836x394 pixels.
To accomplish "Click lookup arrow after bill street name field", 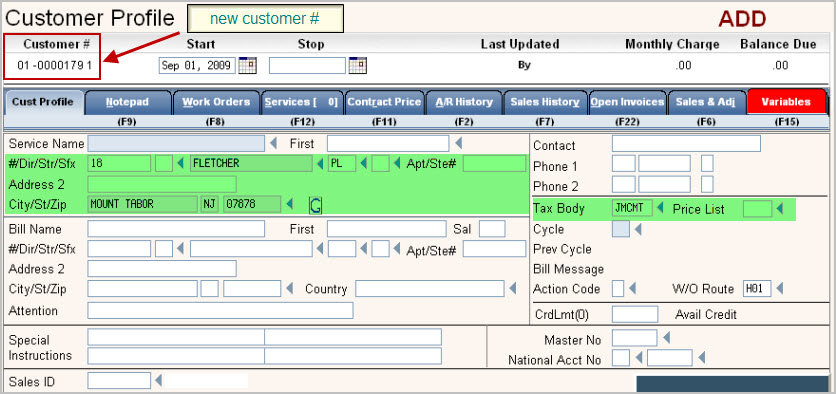I will click(x=320, y=248).
